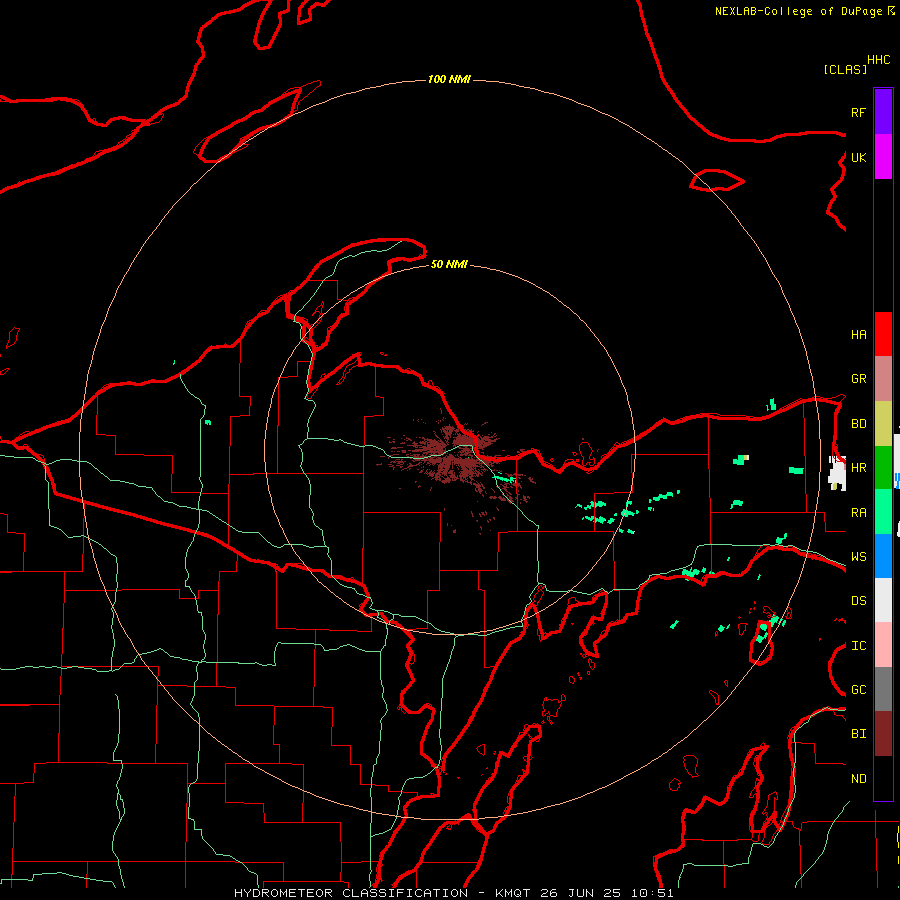
Task: Click the IC legend label
Action: pos(858,646)
